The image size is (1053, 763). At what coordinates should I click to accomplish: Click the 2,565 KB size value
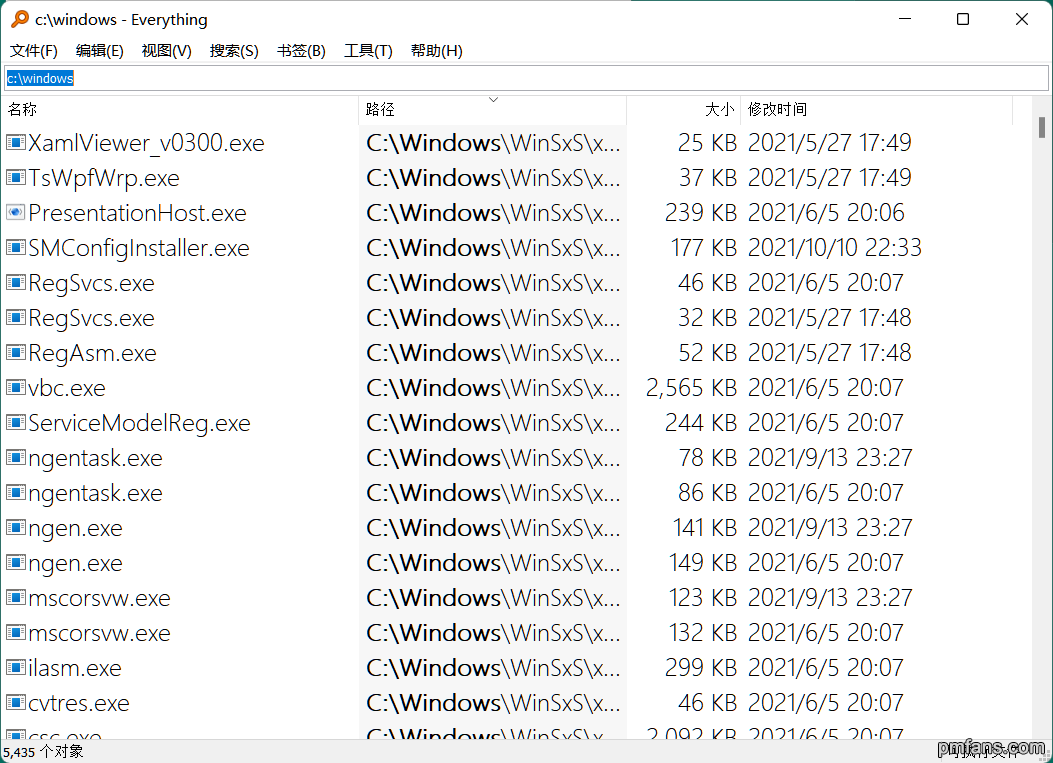pyautogui.click(x=691, y=388)
